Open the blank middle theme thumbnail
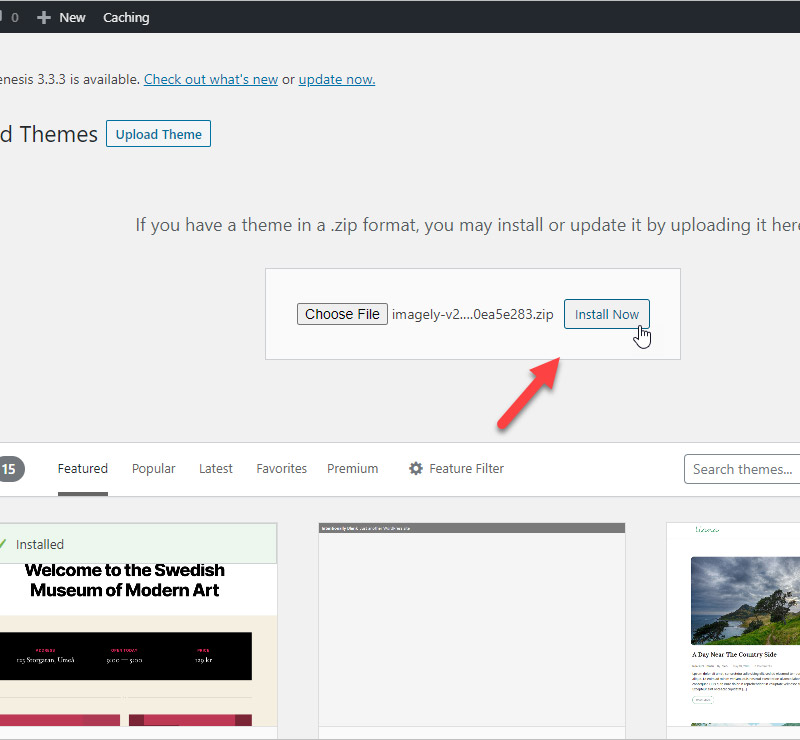 472,625
